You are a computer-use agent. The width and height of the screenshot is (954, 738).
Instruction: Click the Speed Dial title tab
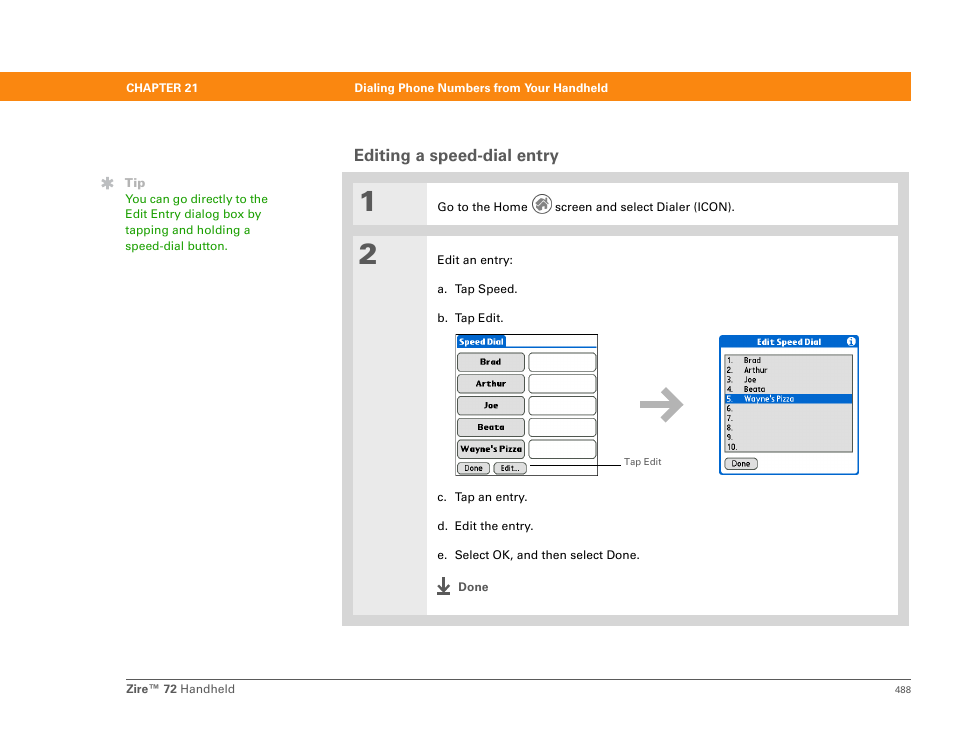[x=481, y=342]
